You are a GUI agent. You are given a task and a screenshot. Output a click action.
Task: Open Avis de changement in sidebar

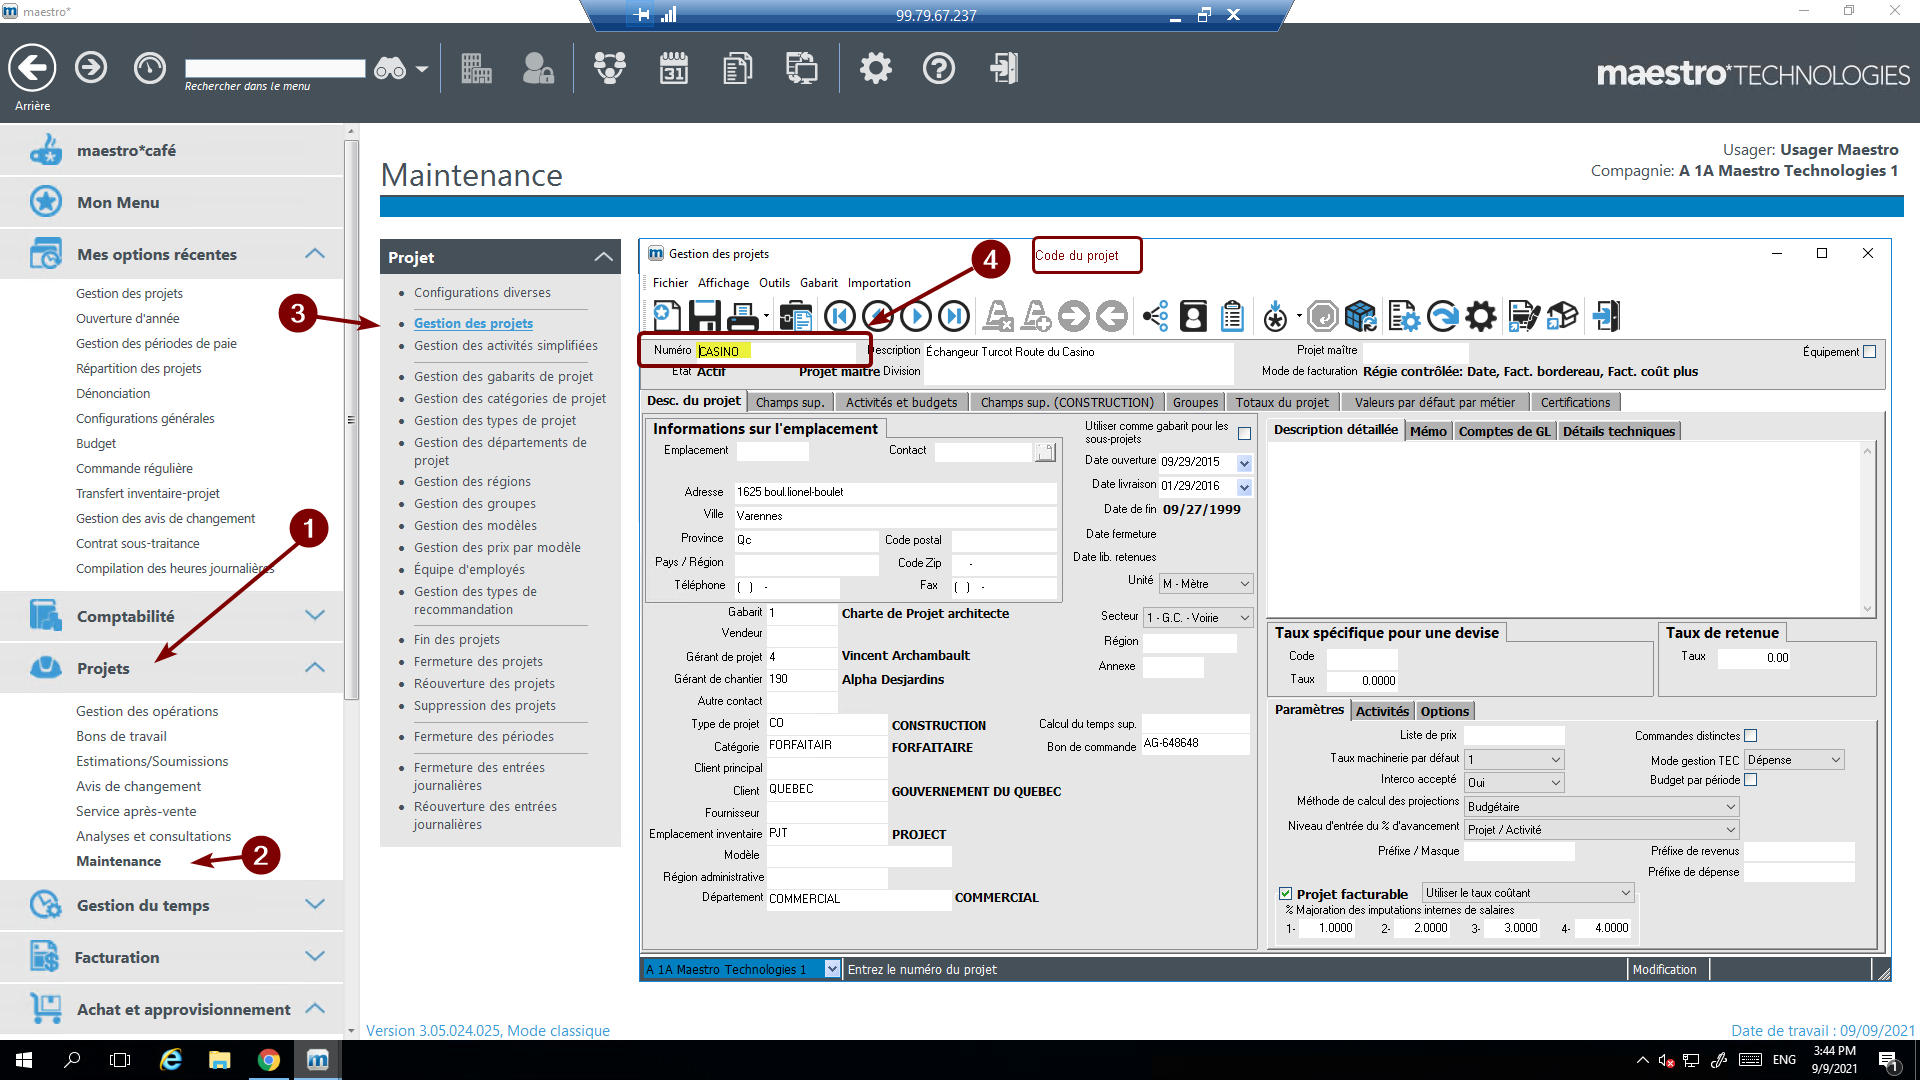coord(138,786)
